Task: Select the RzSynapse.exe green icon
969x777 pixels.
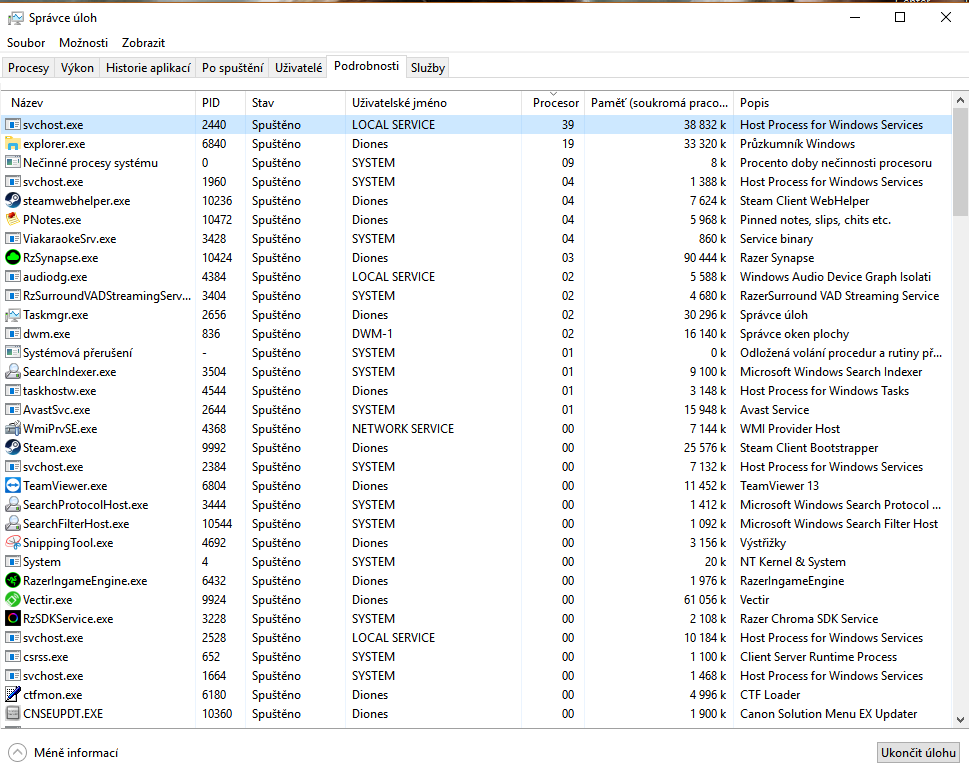Action: (13, 258)
